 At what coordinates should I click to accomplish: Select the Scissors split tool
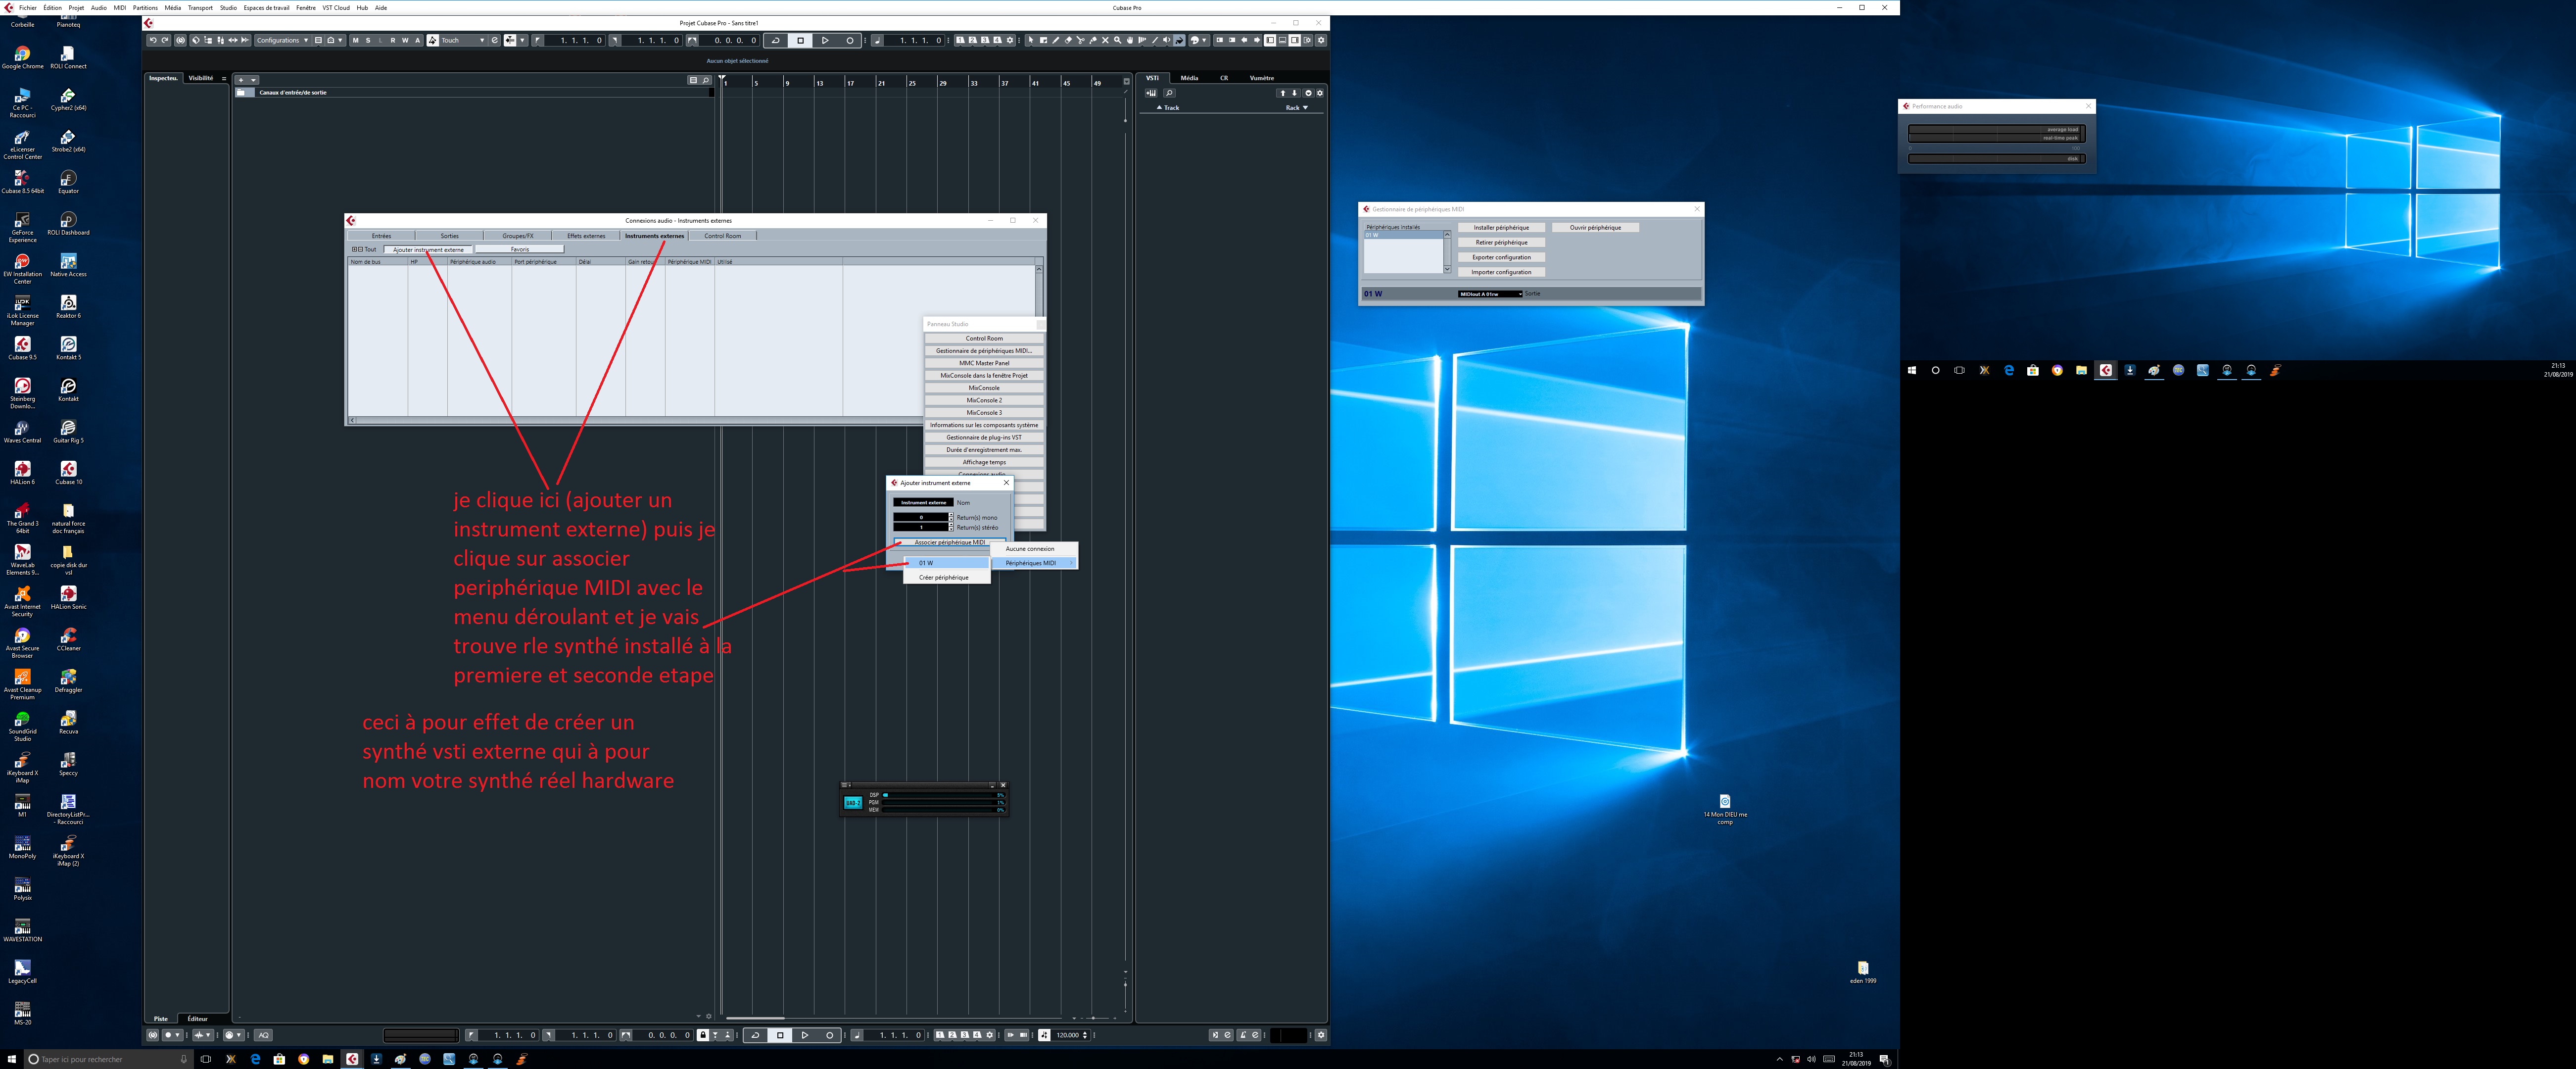(x=1081, y=40)
